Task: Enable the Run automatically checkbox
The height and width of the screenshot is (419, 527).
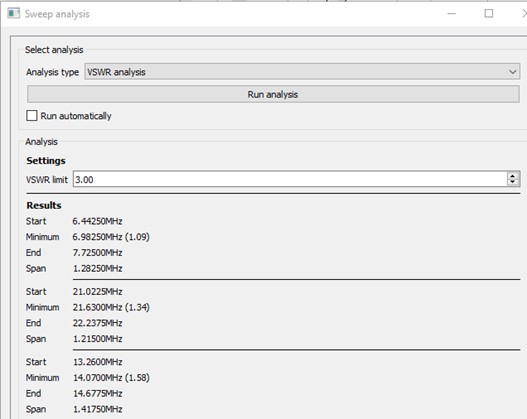Action: point(32,116)
